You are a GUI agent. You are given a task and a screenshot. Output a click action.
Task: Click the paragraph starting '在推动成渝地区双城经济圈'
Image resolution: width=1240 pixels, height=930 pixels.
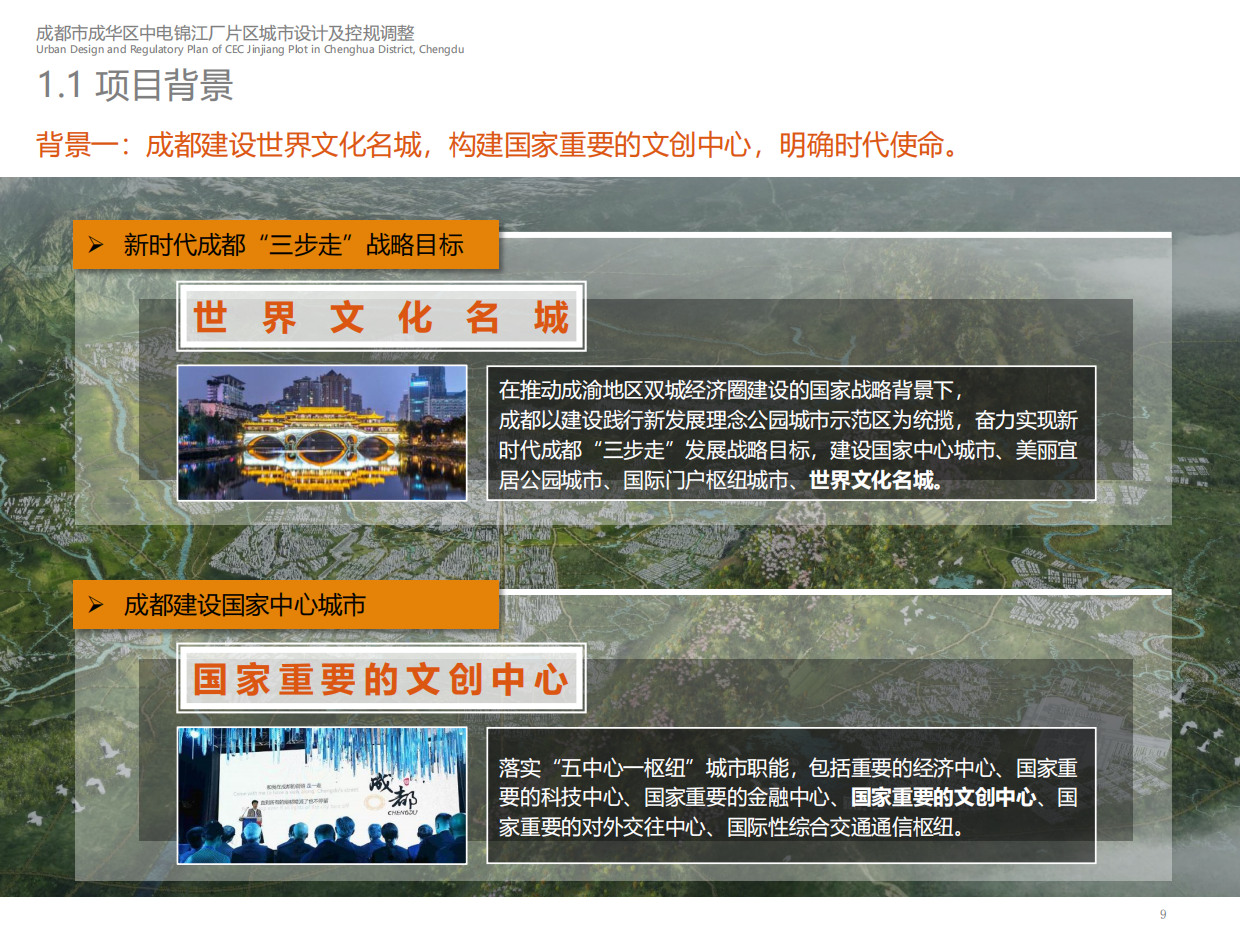pyautogui.click(x=791, y=433)
